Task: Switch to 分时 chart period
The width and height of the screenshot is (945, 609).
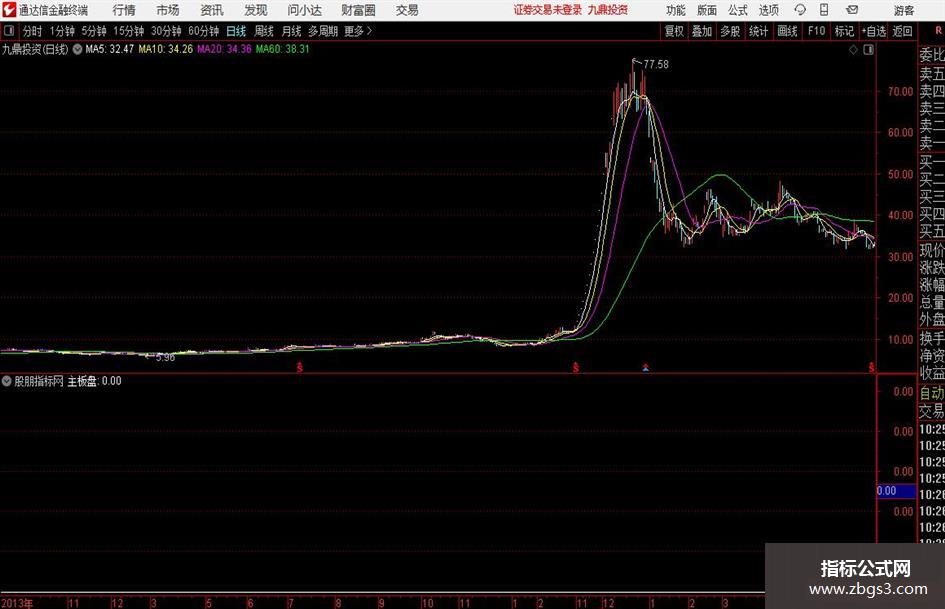Action: coord(33,31)
